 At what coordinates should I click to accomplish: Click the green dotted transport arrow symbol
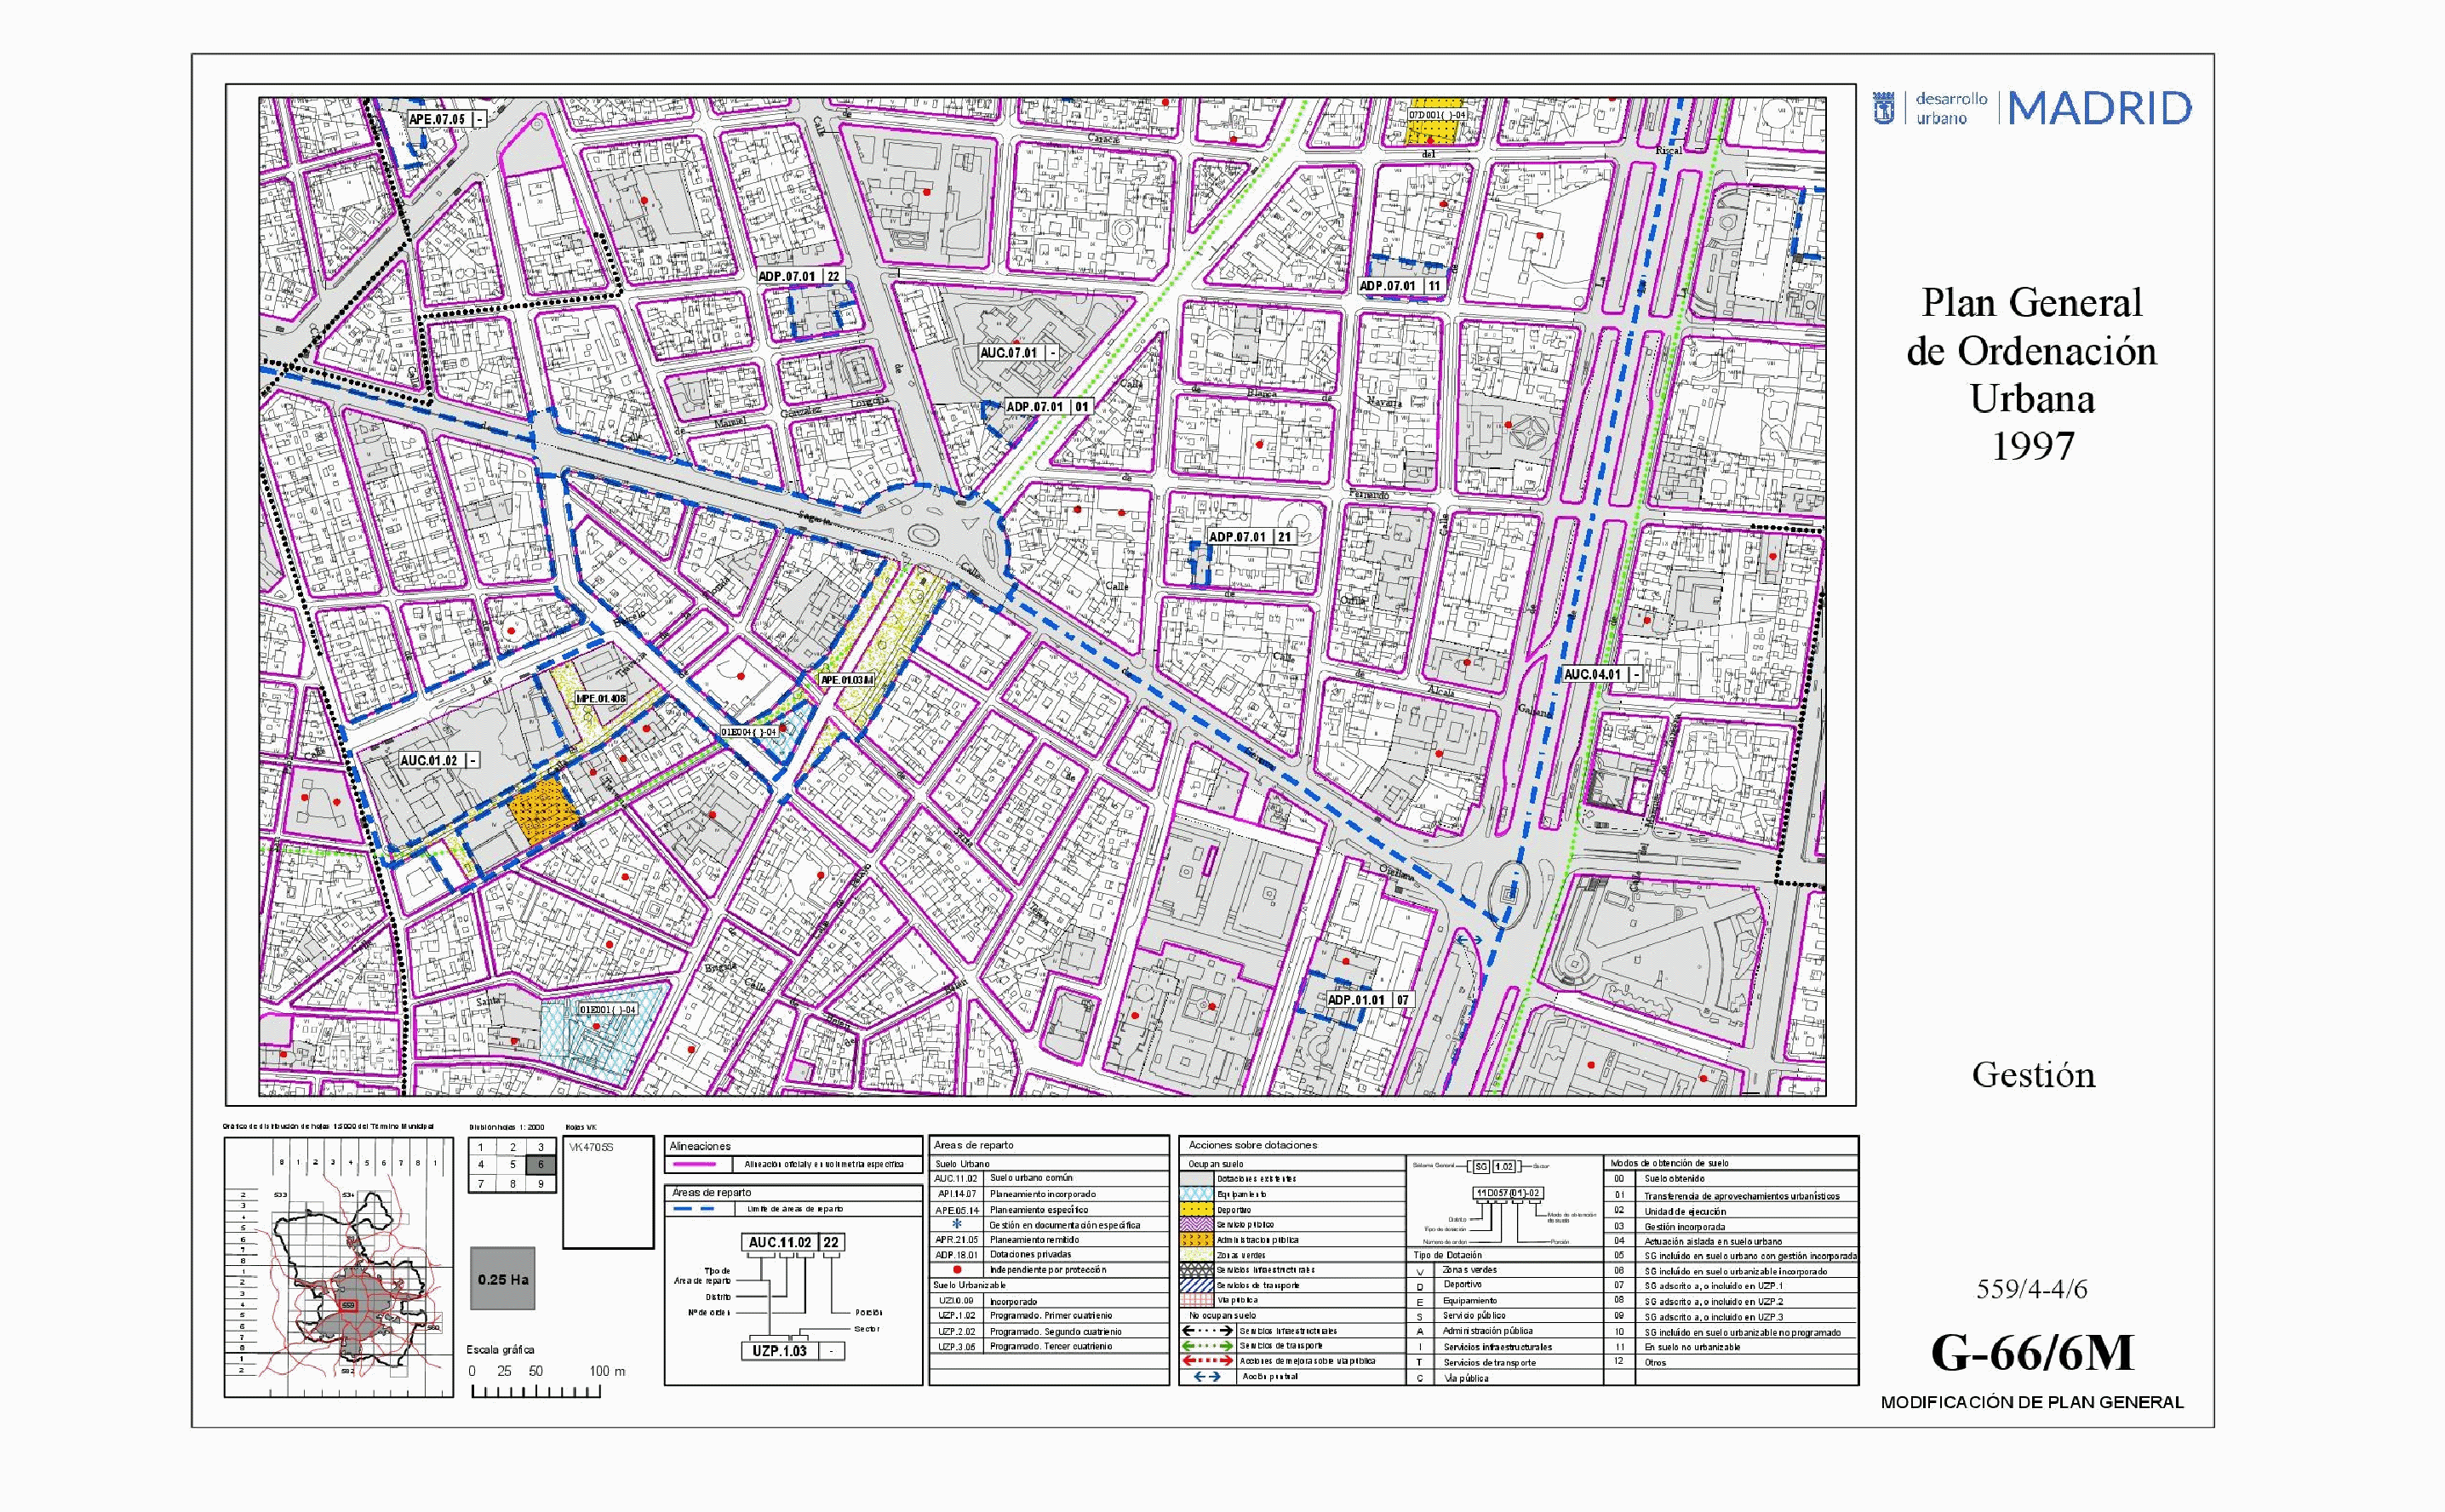coord(1207,1346)
